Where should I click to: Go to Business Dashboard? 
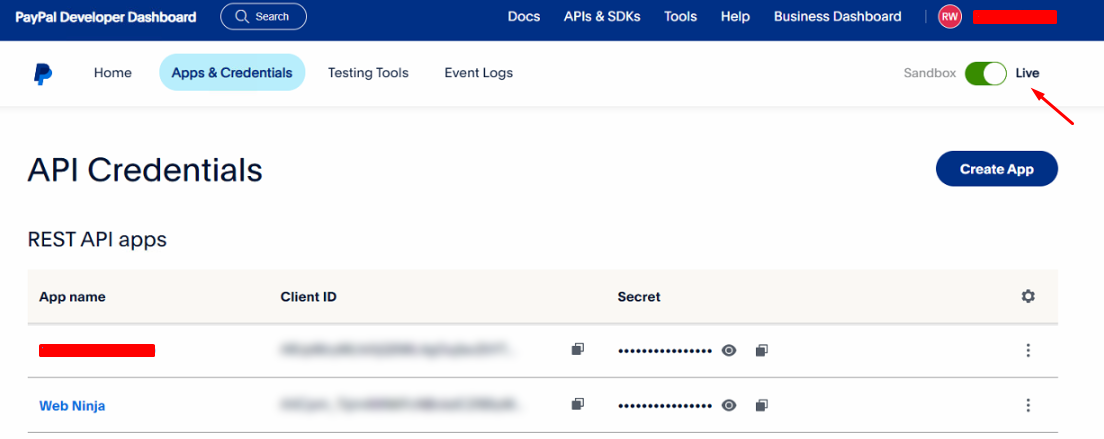pyautogui.click(x=837, y=16)
